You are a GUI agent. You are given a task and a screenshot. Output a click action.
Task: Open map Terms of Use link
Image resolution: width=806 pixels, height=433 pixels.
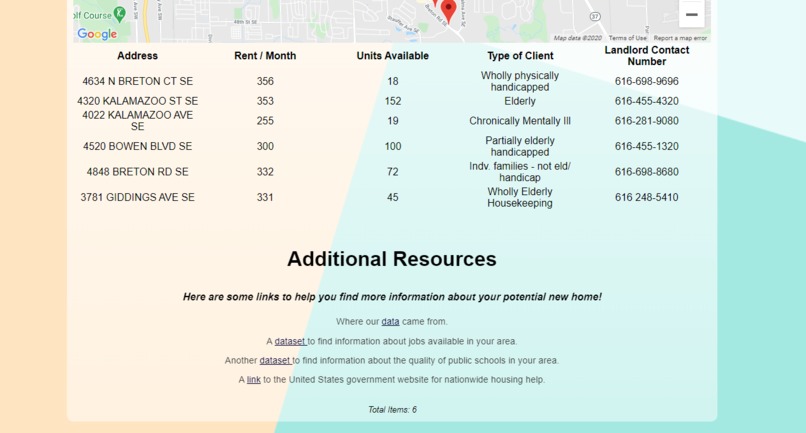coord(628,38)
